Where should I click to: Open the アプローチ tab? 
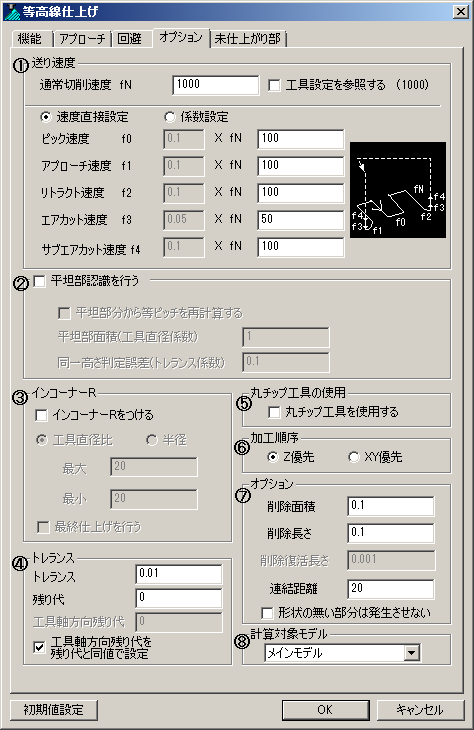pos(82,39)
